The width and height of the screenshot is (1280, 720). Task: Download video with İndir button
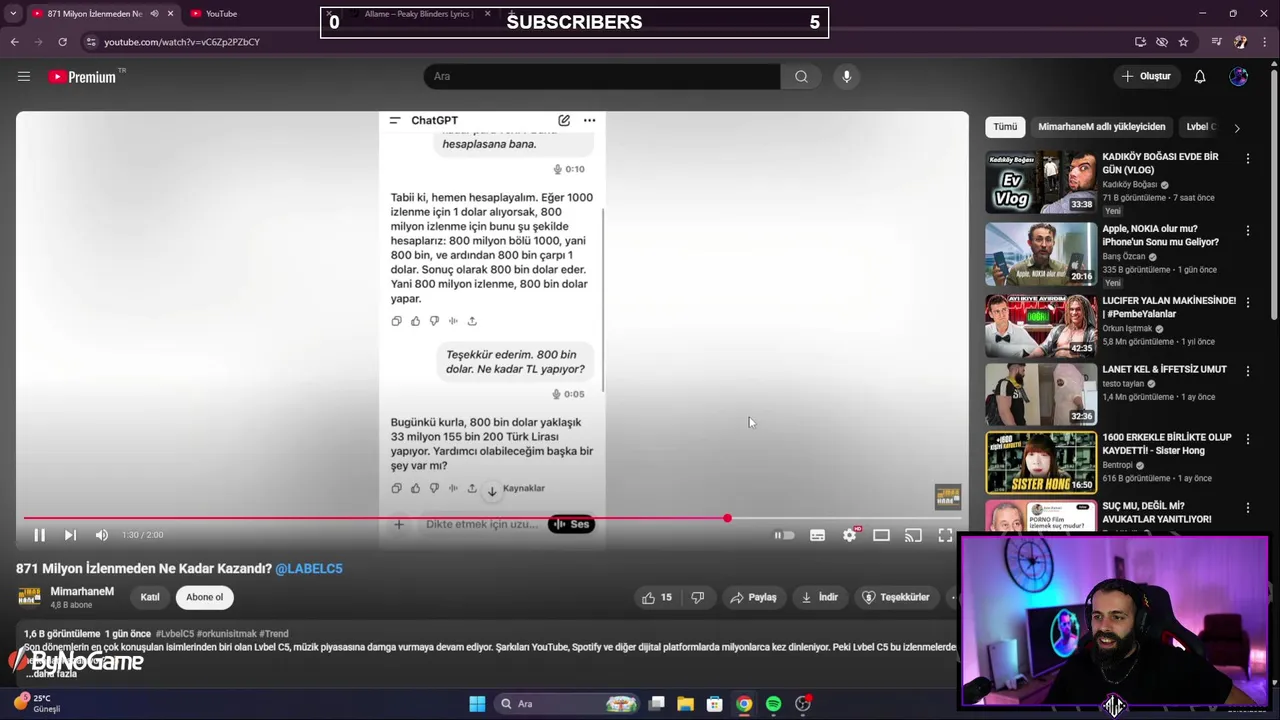click(819, 597)
